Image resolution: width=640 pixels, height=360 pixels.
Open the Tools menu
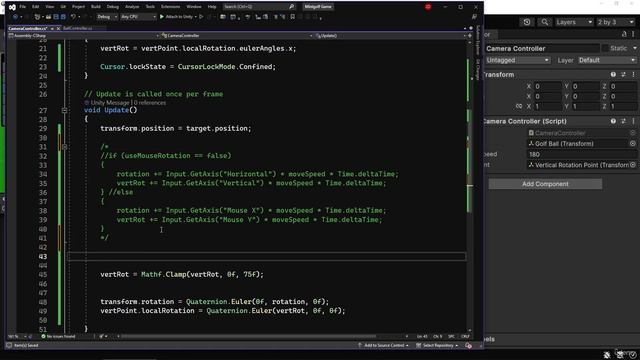pyautogui.click(x=150, y=7)
